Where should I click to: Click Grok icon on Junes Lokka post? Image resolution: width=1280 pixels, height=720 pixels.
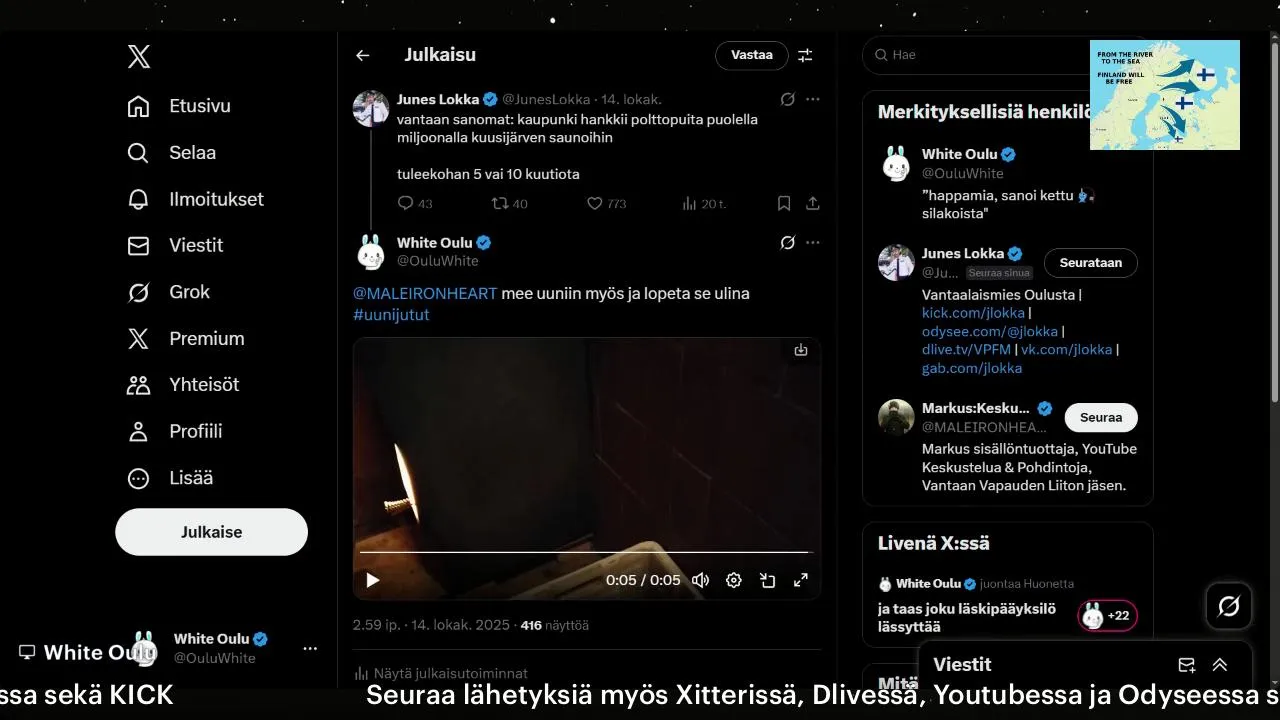click(788, 99)
